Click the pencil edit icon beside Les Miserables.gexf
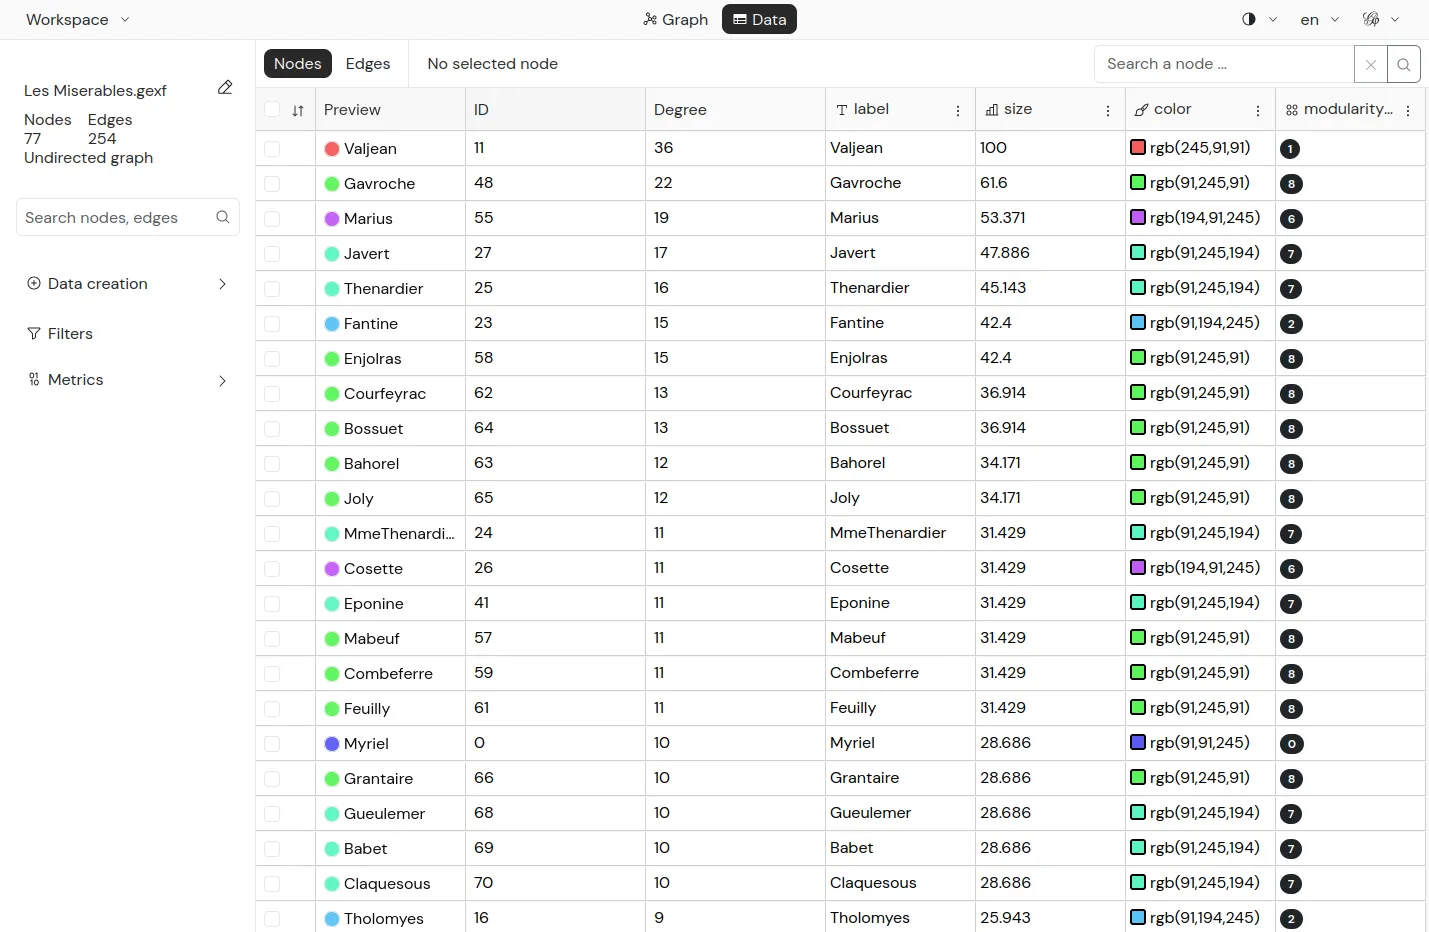 point(225,88)
